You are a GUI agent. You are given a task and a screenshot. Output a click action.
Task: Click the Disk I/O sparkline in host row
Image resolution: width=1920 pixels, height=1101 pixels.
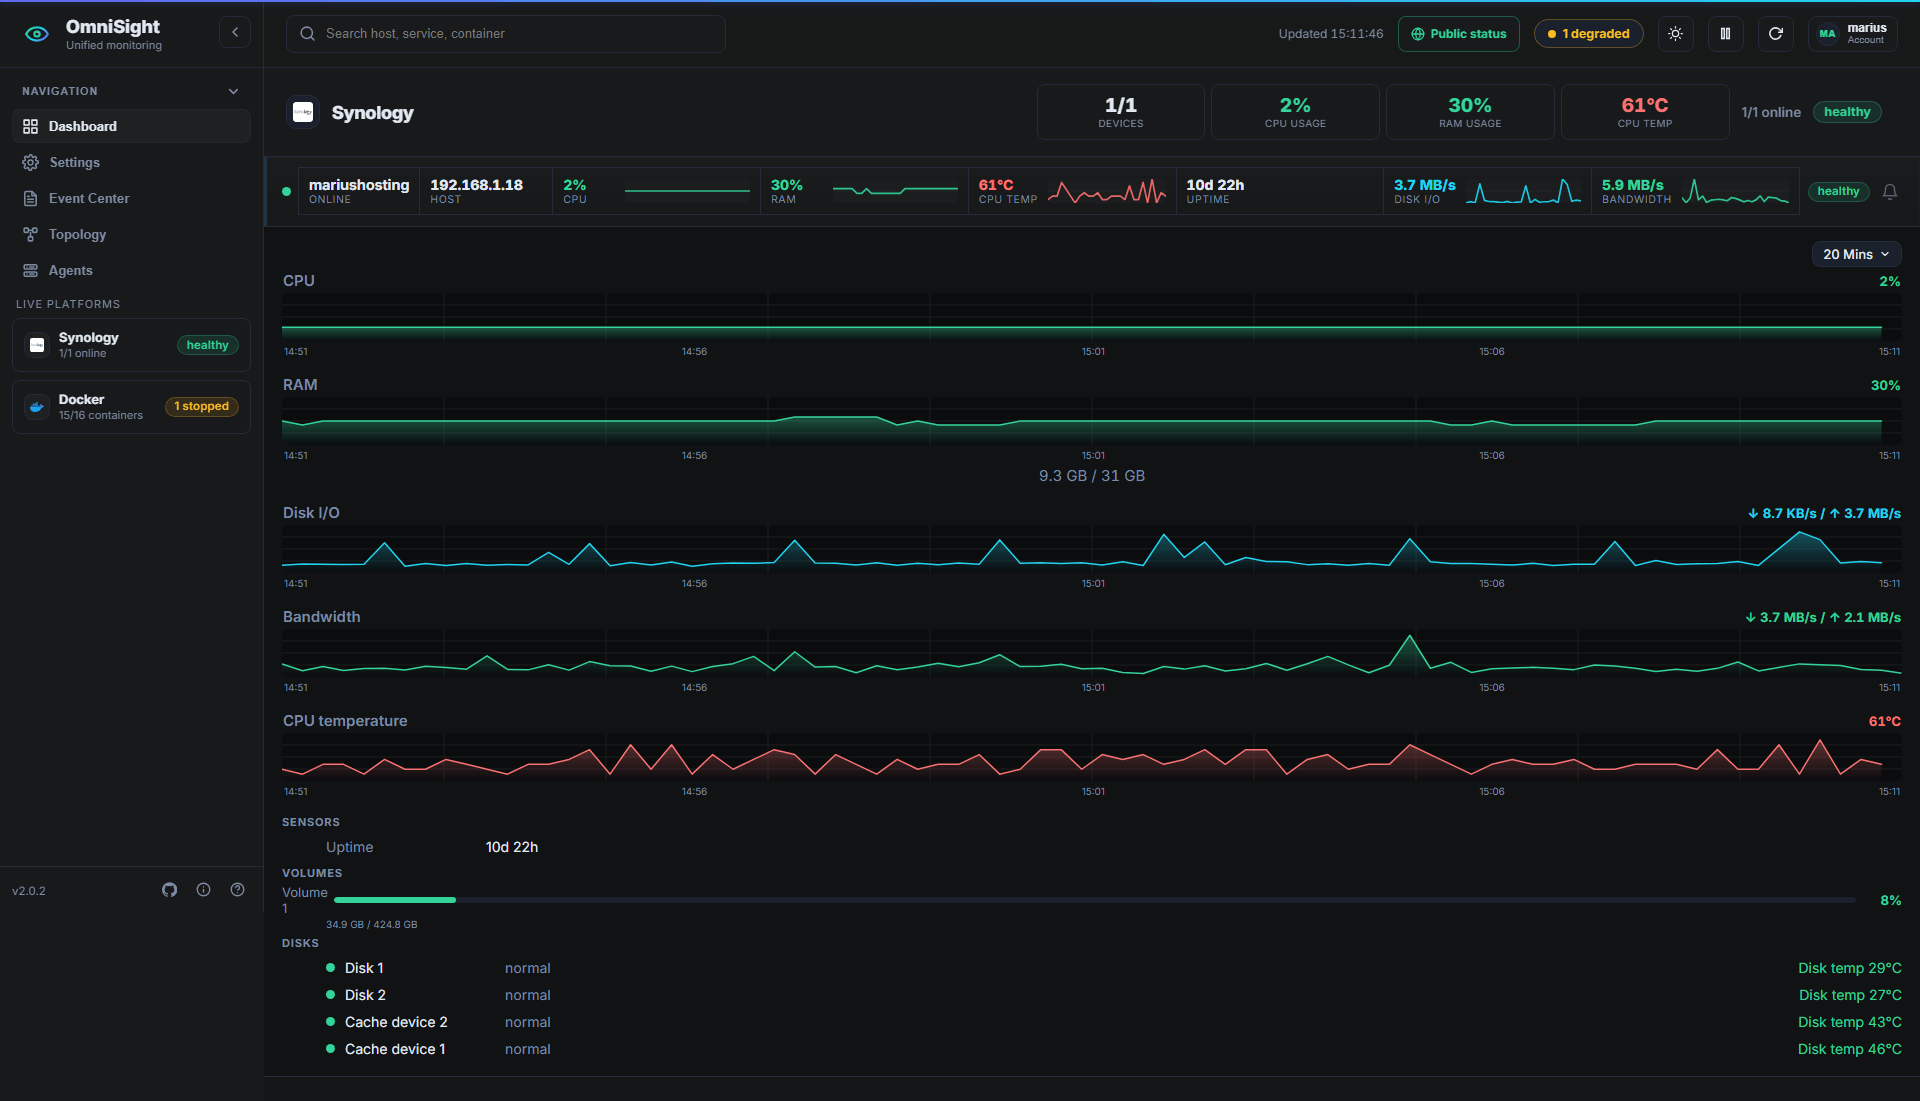pyautogui.click(x=1523, y=192)
